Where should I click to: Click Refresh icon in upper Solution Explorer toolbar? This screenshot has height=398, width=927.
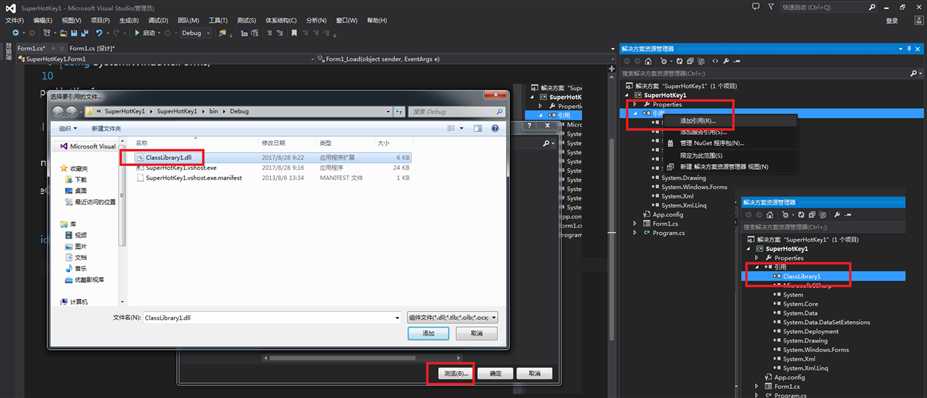pyautogui.click(x=680, y=61)
